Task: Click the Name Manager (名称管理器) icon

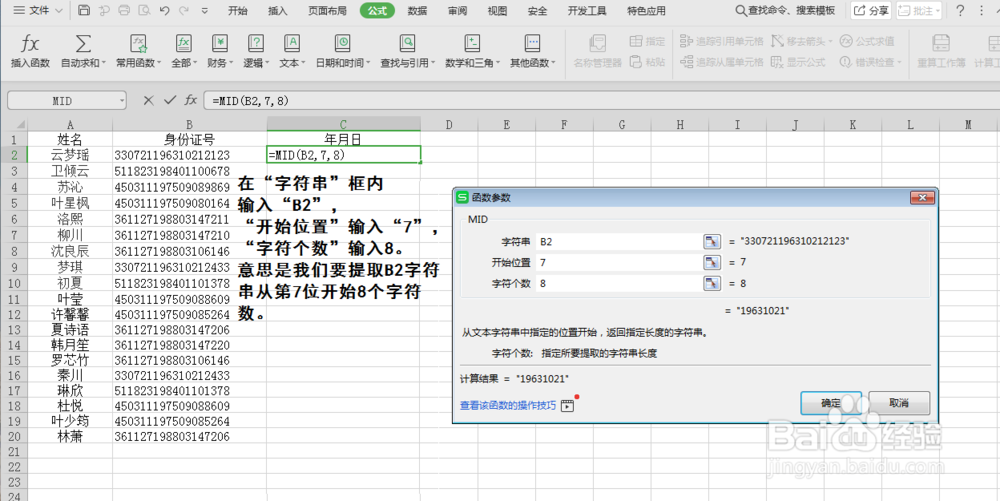Action: click(598, 43)
